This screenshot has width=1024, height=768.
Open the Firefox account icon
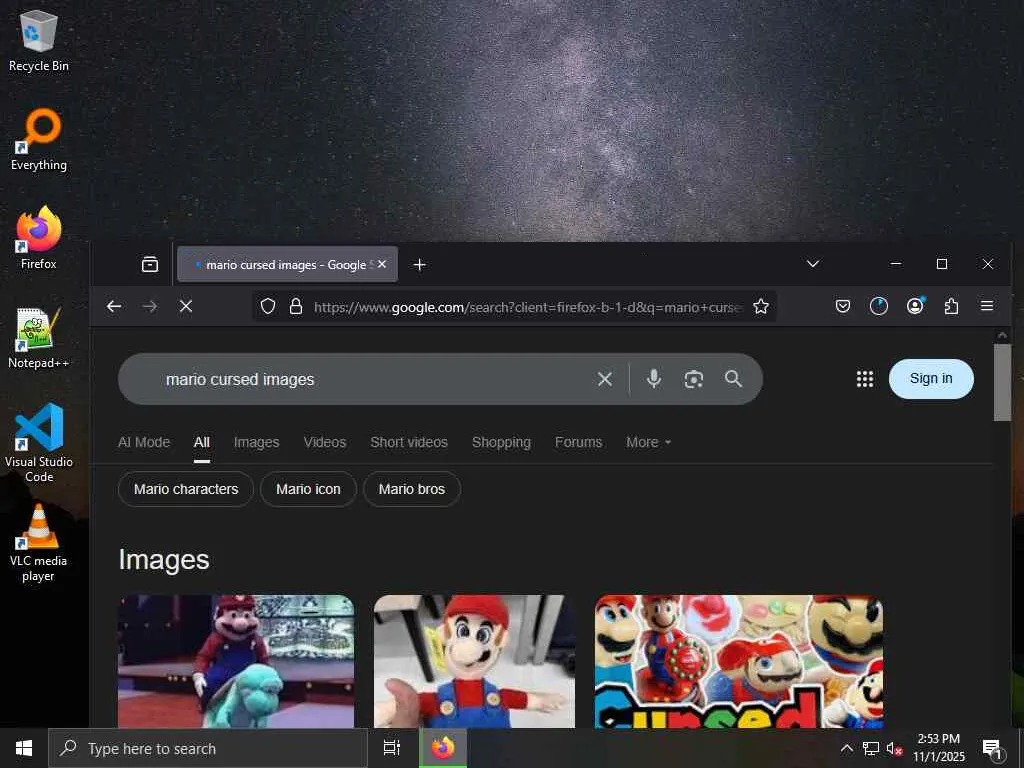pos(916,306)
